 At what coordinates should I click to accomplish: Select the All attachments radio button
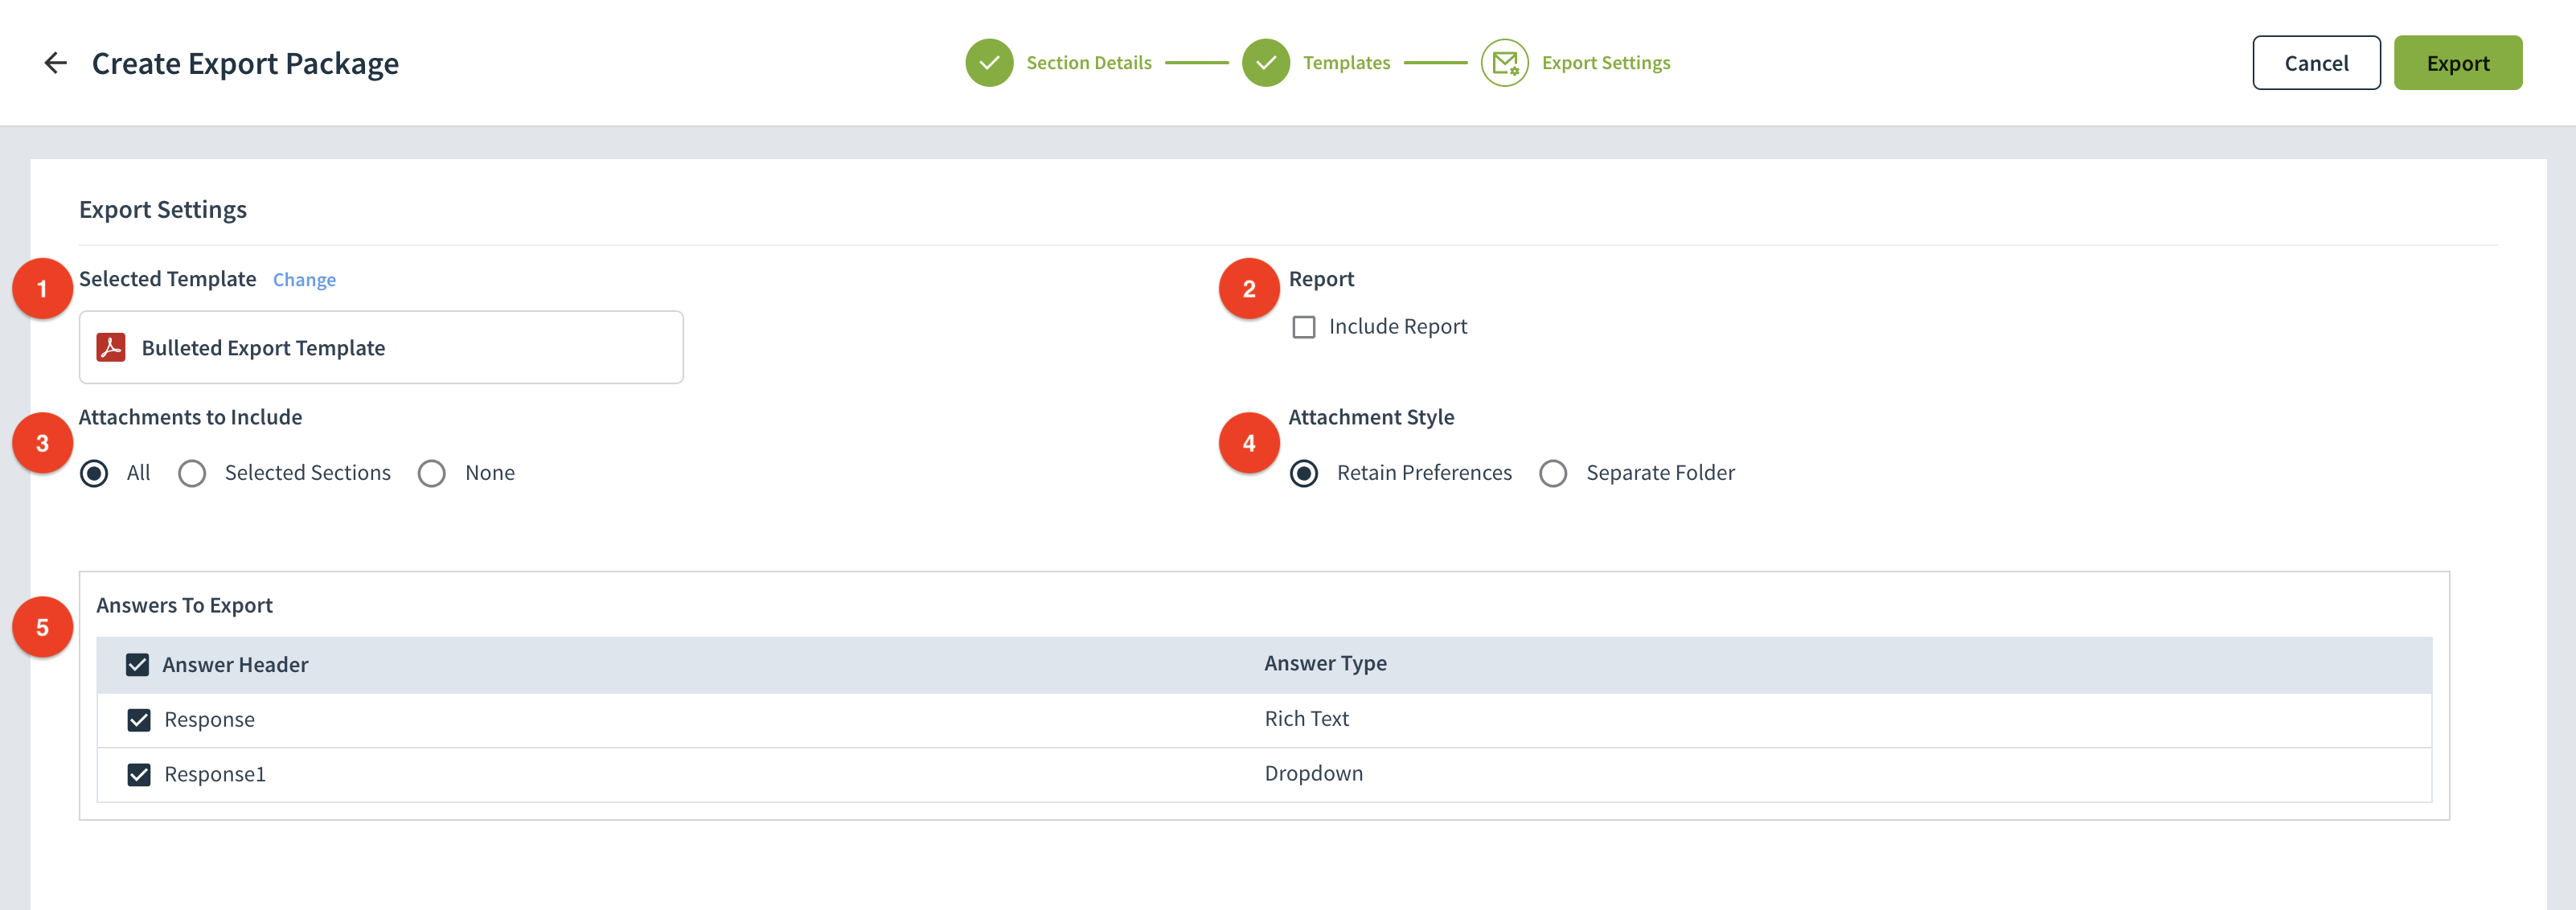pyautogui.click(x=94, y=473)
